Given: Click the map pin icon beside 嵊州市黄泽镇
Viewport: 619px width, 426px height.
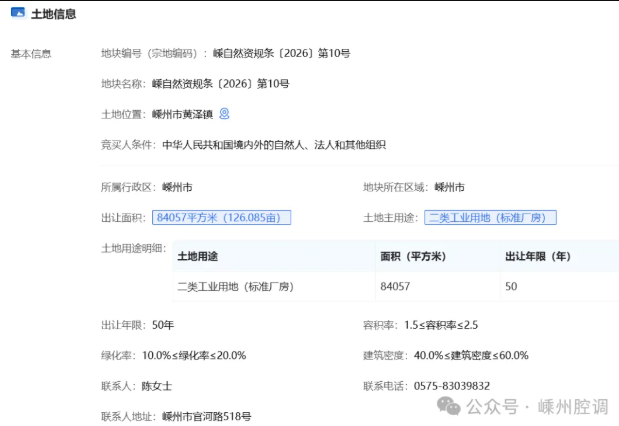Looking at the screenshot, I should pos(225,114).
